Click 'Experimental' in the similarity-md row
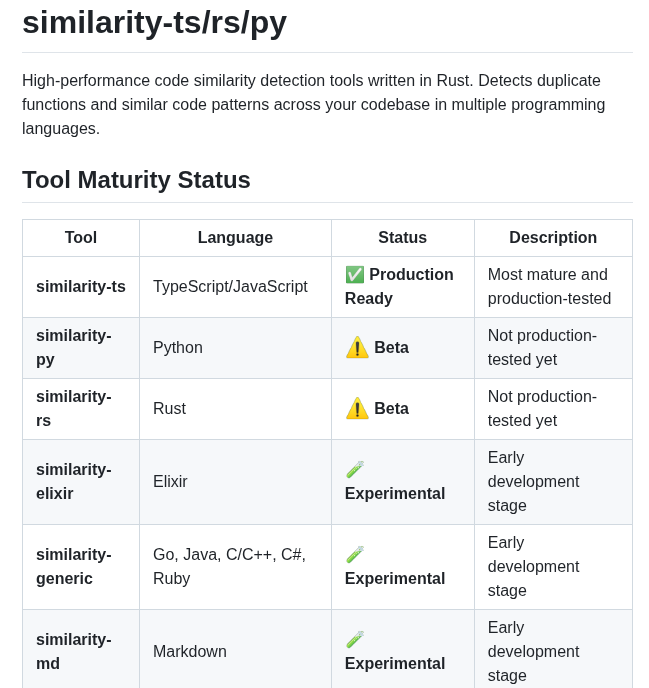 click(x=395, y=664)
